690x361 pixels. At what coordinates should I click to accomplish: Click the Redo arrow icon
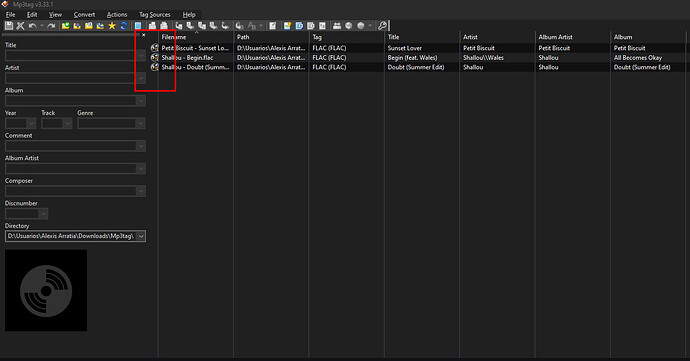click(x=51, y=26)
